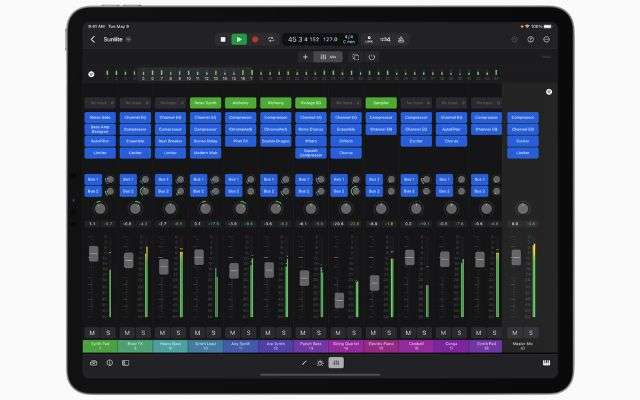Select the pencil edit tool in footer
This screenshot has height=400, width=640.
coord(304,362)
